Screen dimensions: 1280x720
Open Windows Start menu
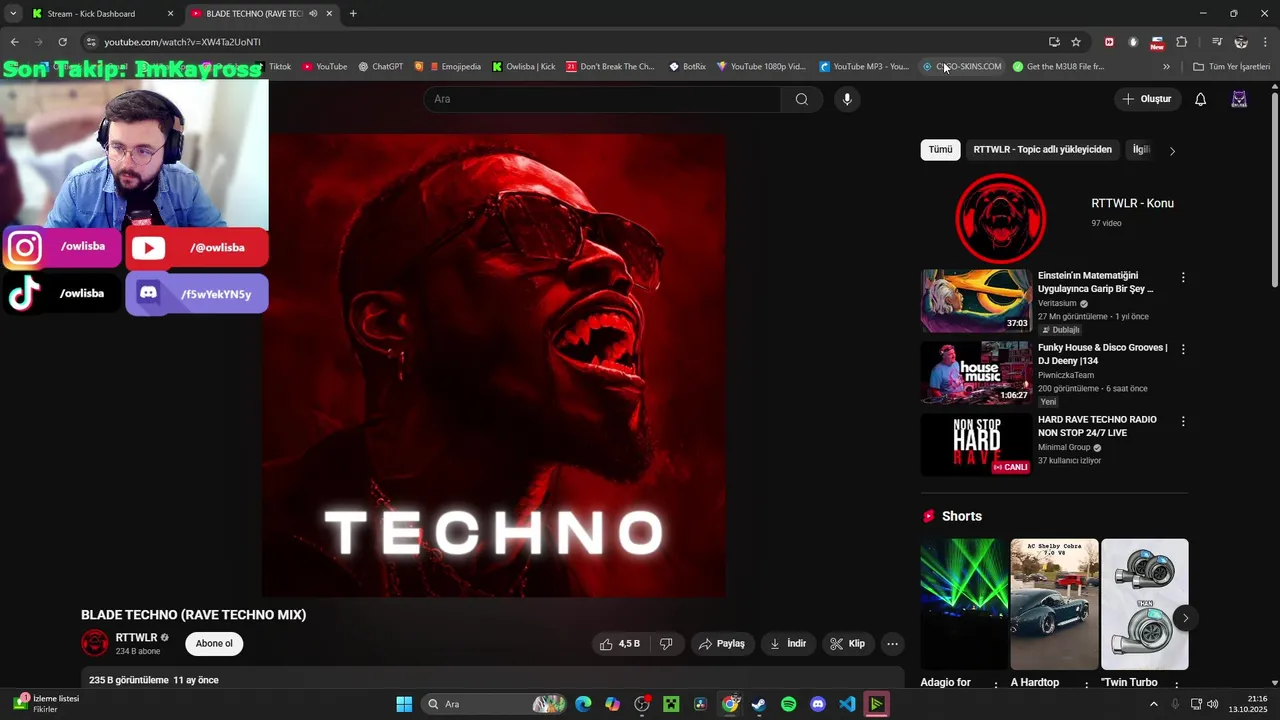tap(404, 704)
